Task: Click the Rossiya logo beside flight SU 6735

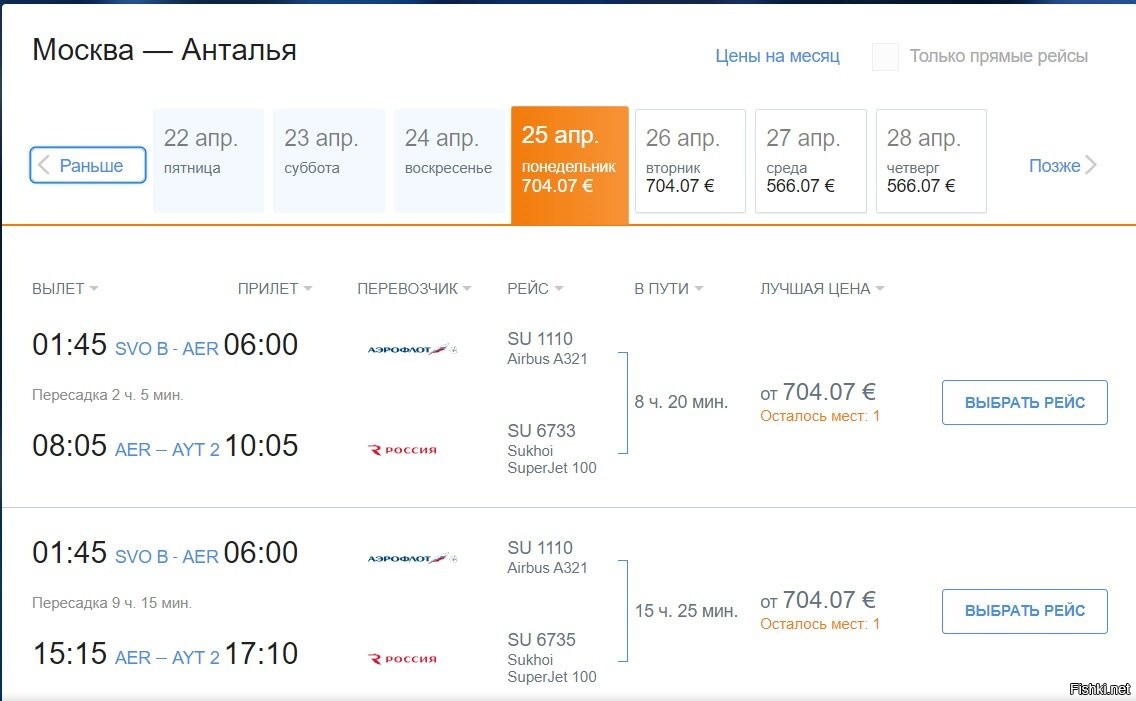Action: pyautogui.click(x=403, y=658)
